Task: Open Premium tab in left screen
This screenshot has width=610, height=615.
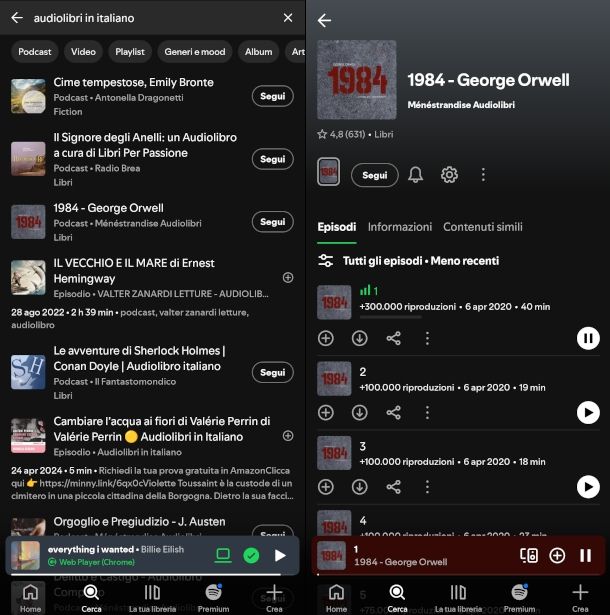Action: coord(213,598)
